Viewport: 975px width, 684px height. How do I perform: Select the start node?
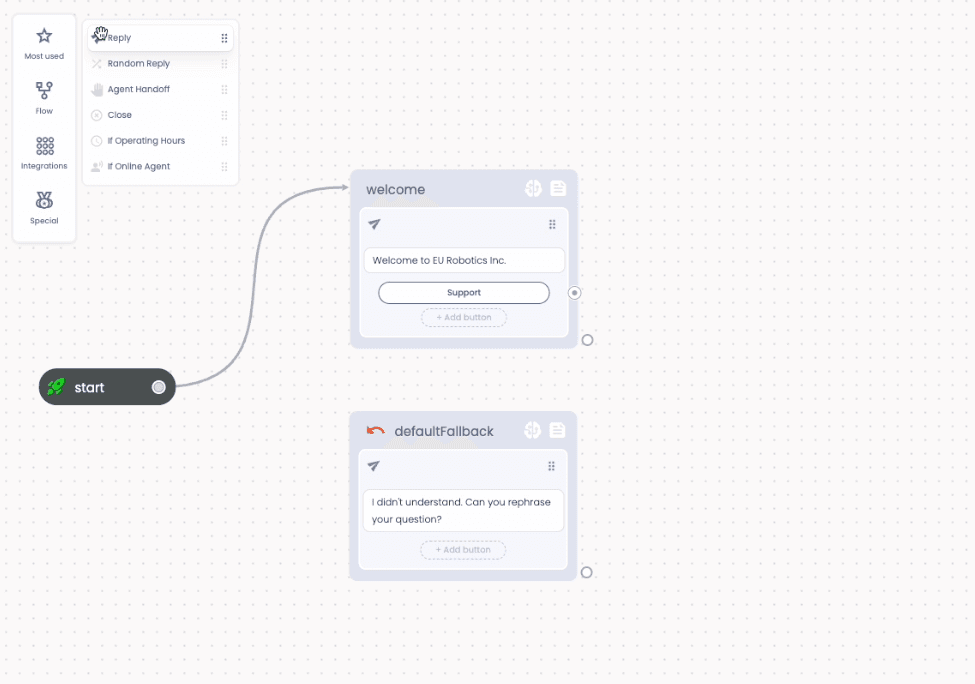tap(107, 387)
